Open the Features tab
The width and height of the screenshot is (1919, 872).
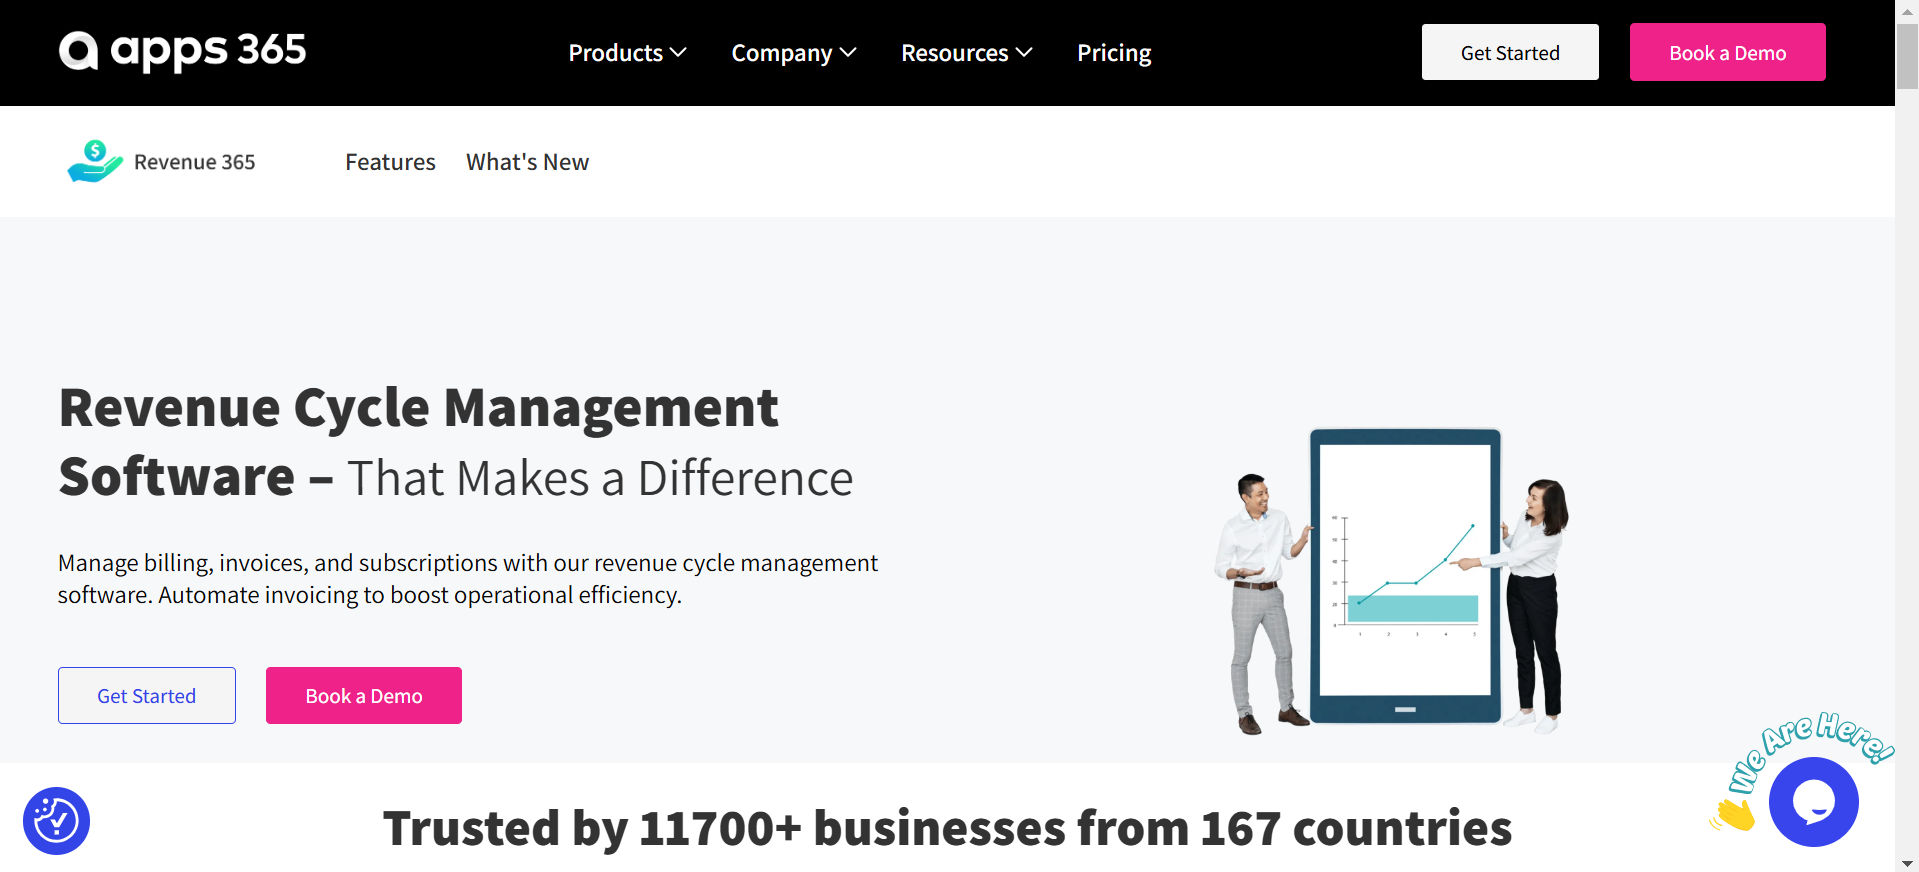pyautogui.click(x=390, y=162)
